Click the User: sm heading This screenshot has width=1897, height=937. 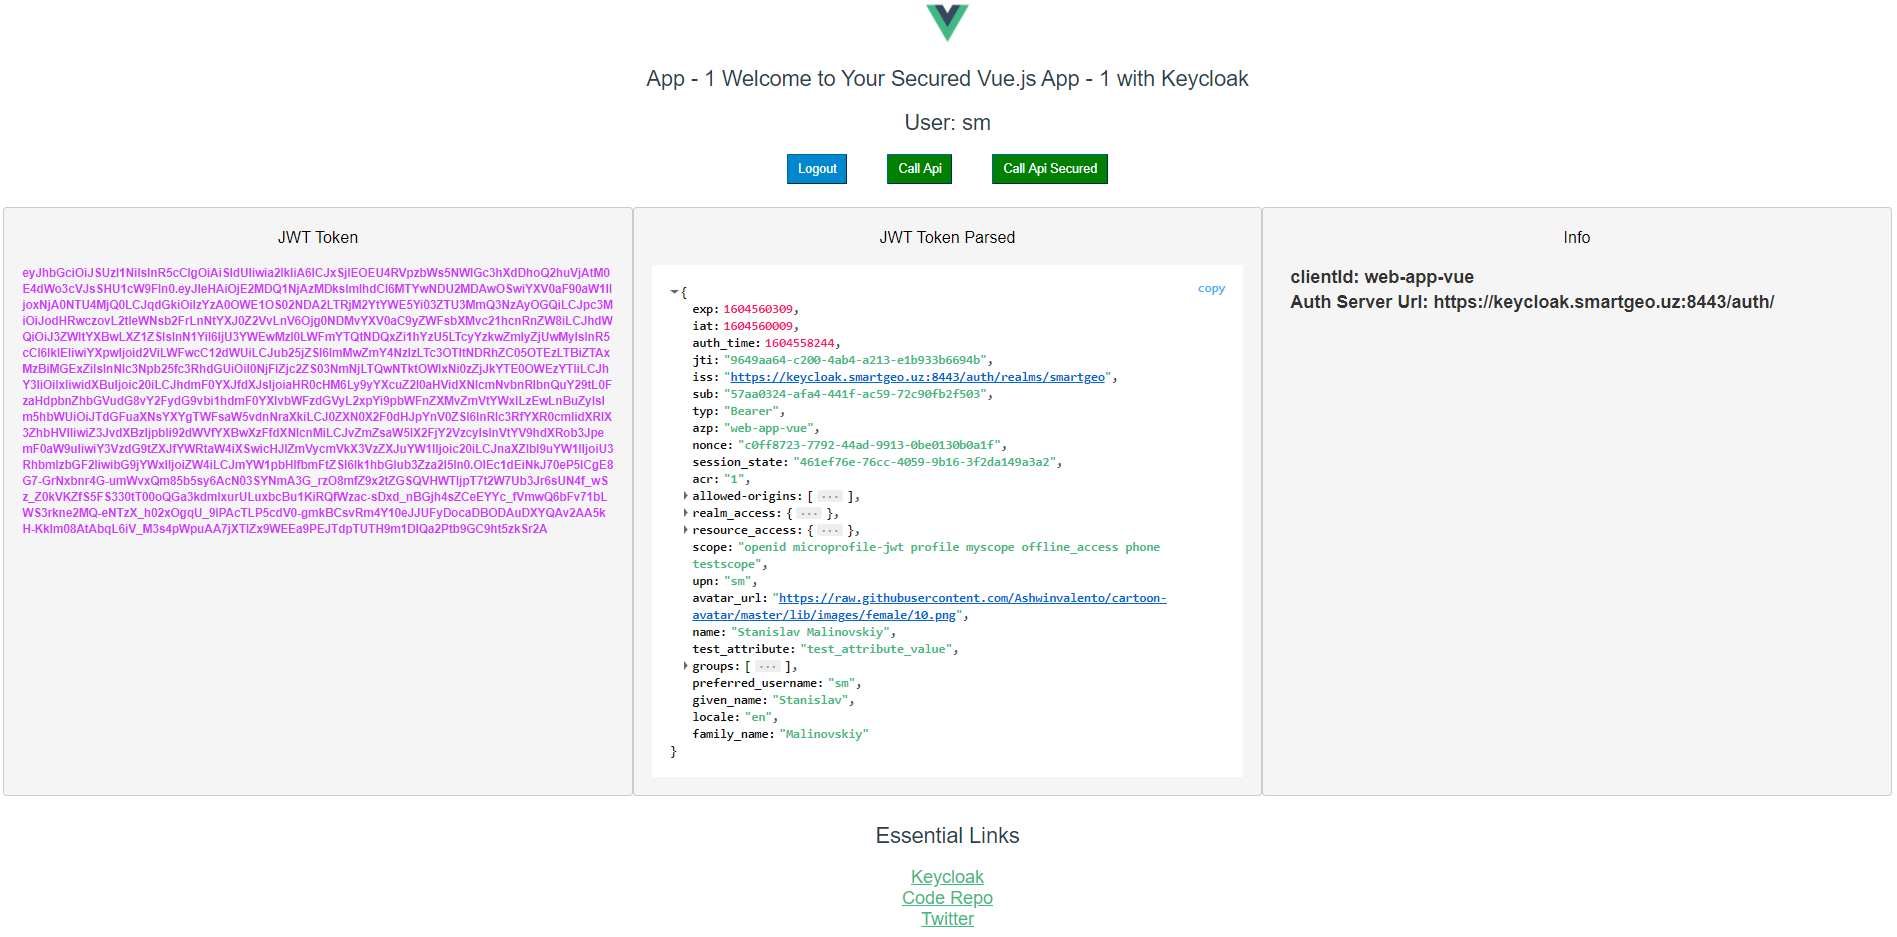[947, 123]
